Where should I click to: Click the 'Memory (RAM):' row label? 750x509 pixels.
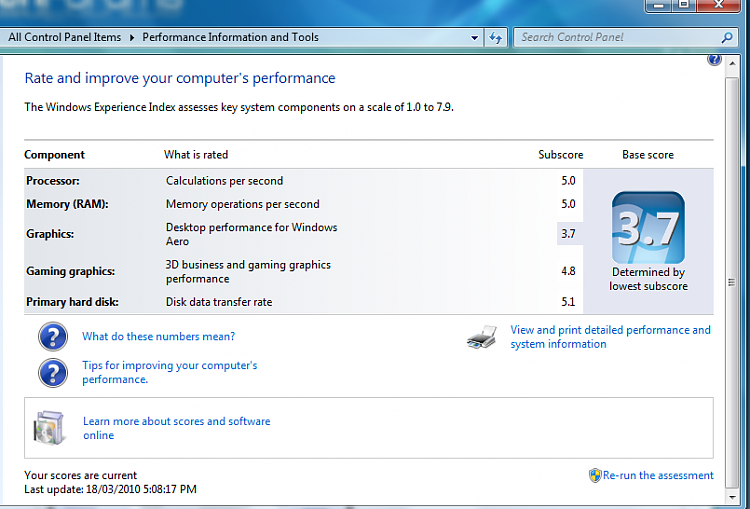coord(67,204)
